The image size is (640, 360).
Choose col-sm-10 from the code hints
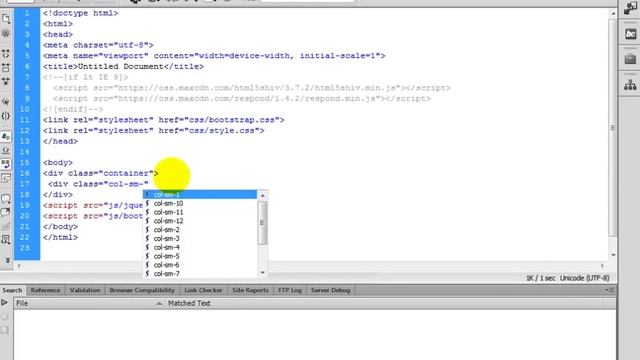pyautogui.click(x=200, y=203)
